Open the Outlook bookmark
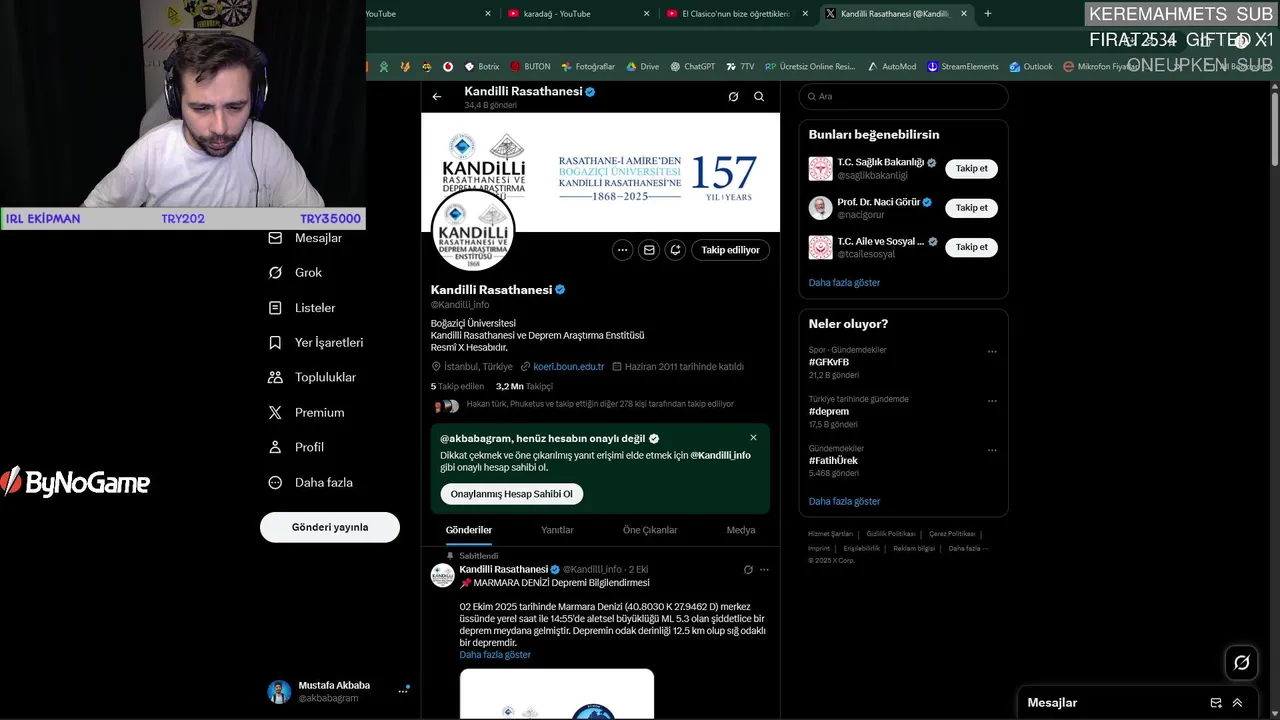This screenshot has height=720, width=1280. 1030,67
